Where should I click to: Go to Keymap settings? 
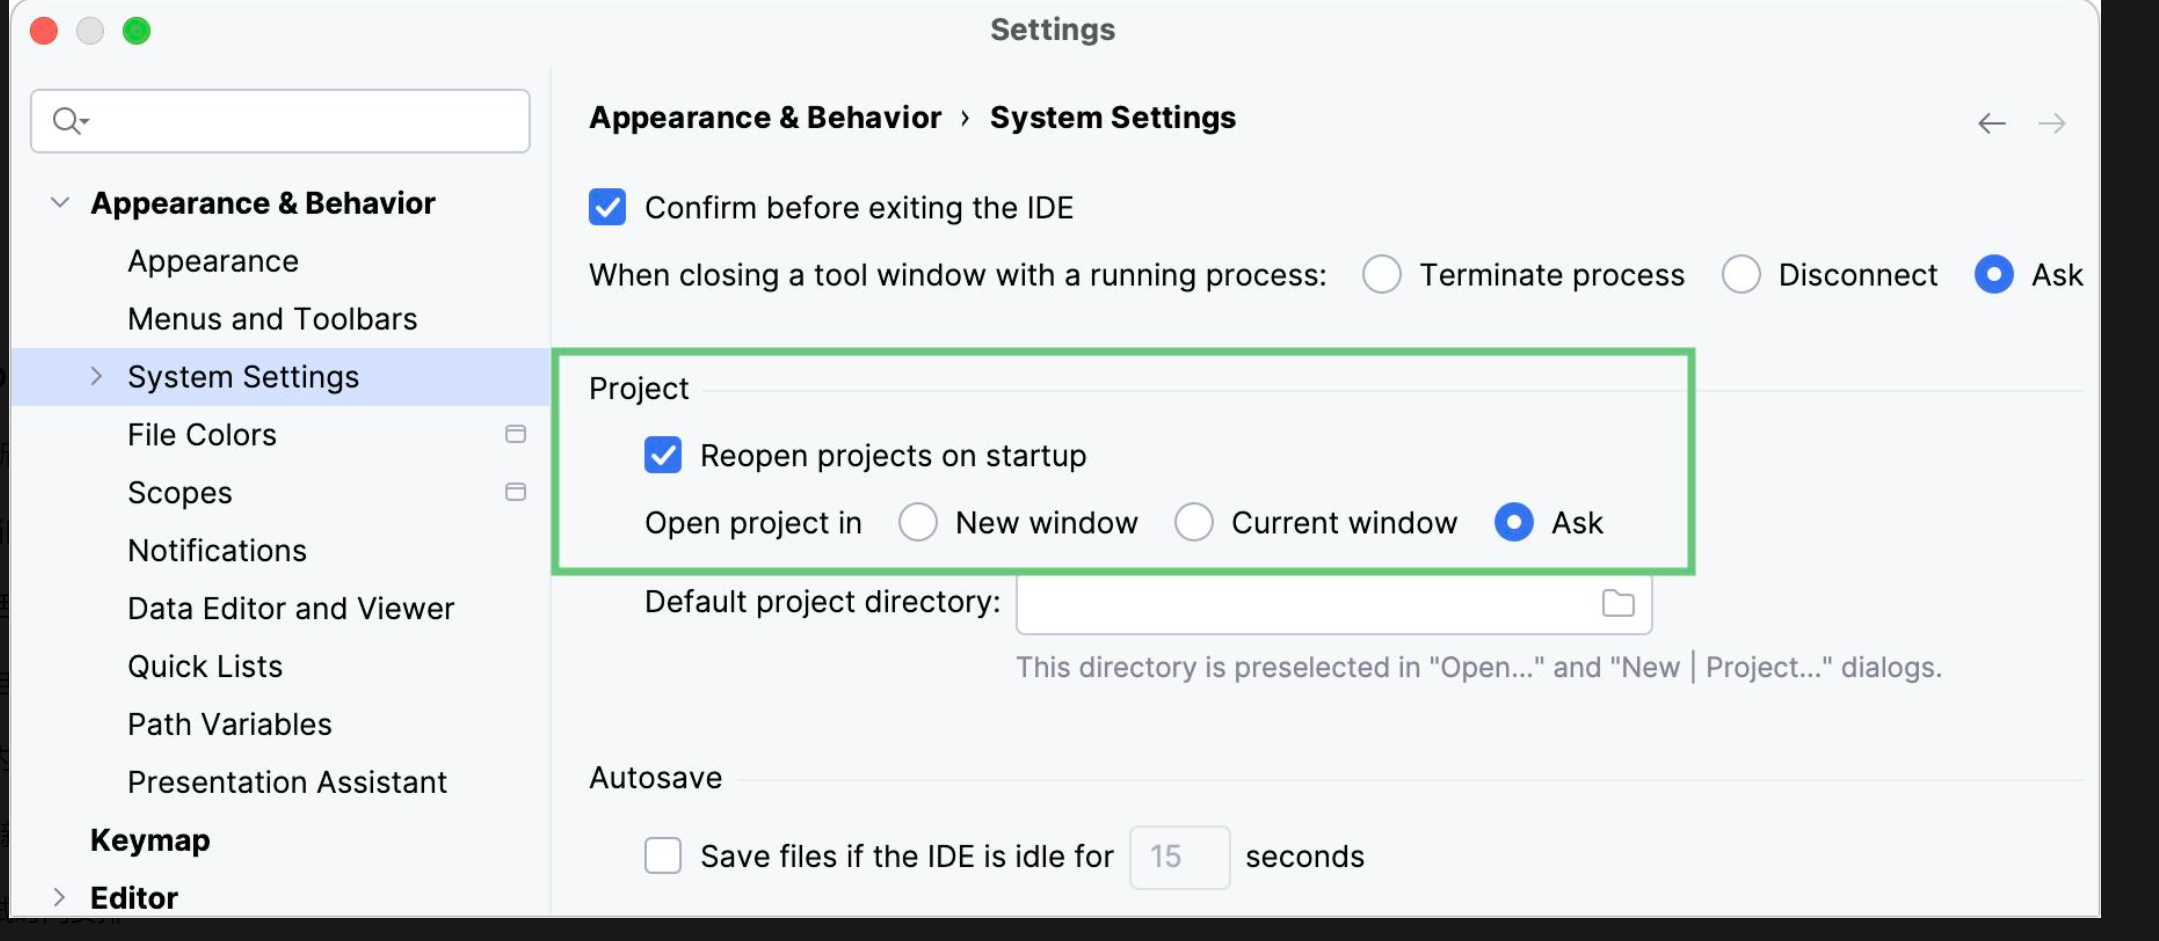point(150,840)
